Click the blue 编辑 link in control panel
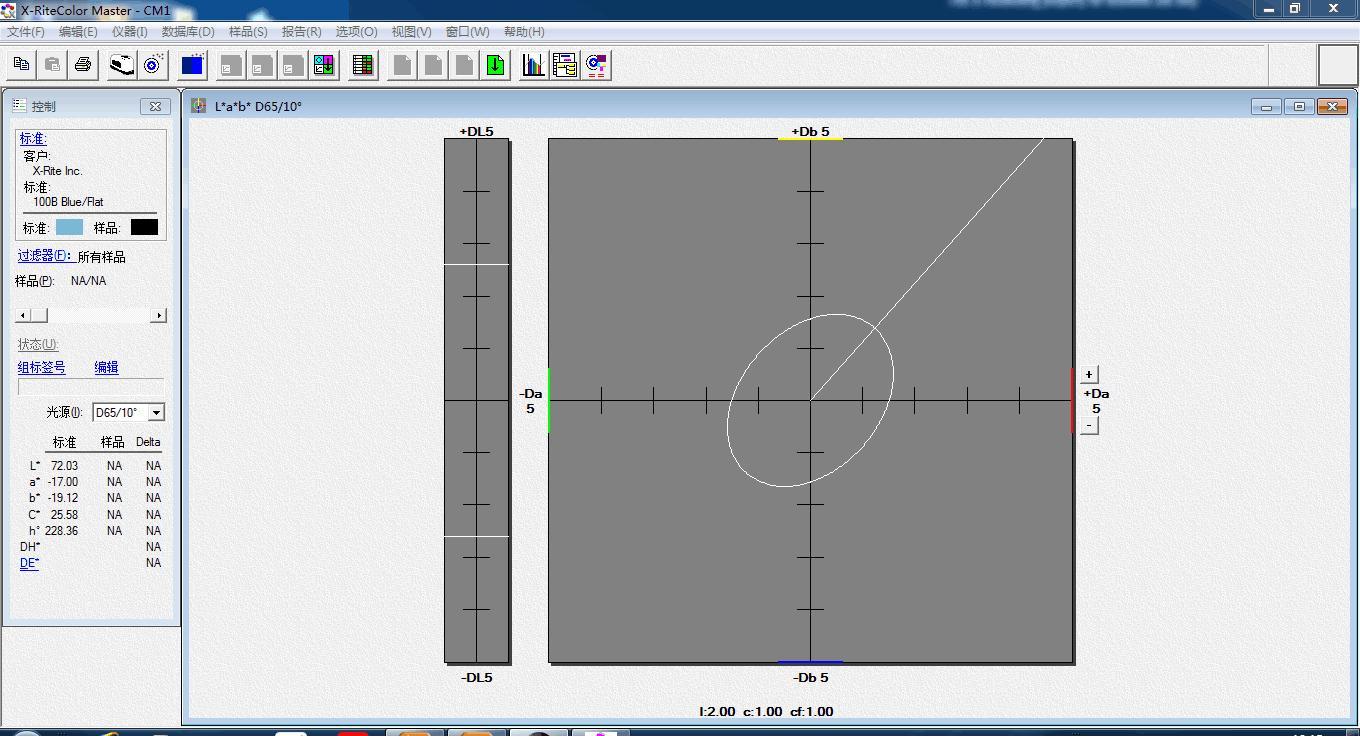 106,367
